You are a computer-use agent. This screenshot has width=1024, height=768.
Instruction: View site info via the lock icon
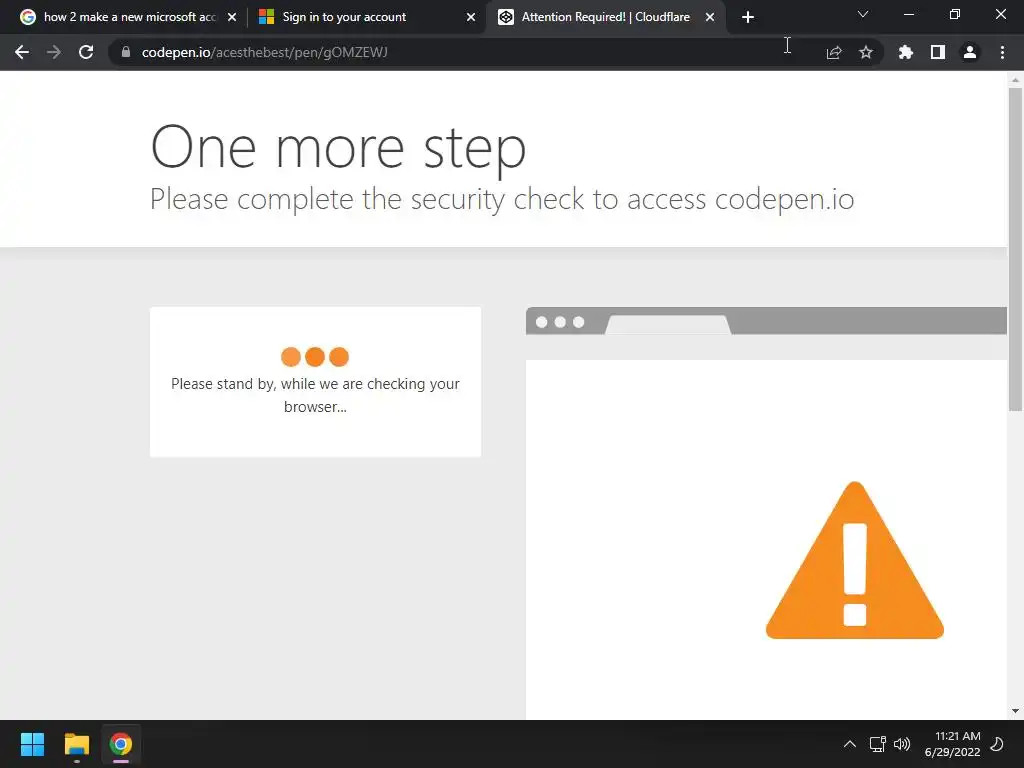tap(126, 52)
